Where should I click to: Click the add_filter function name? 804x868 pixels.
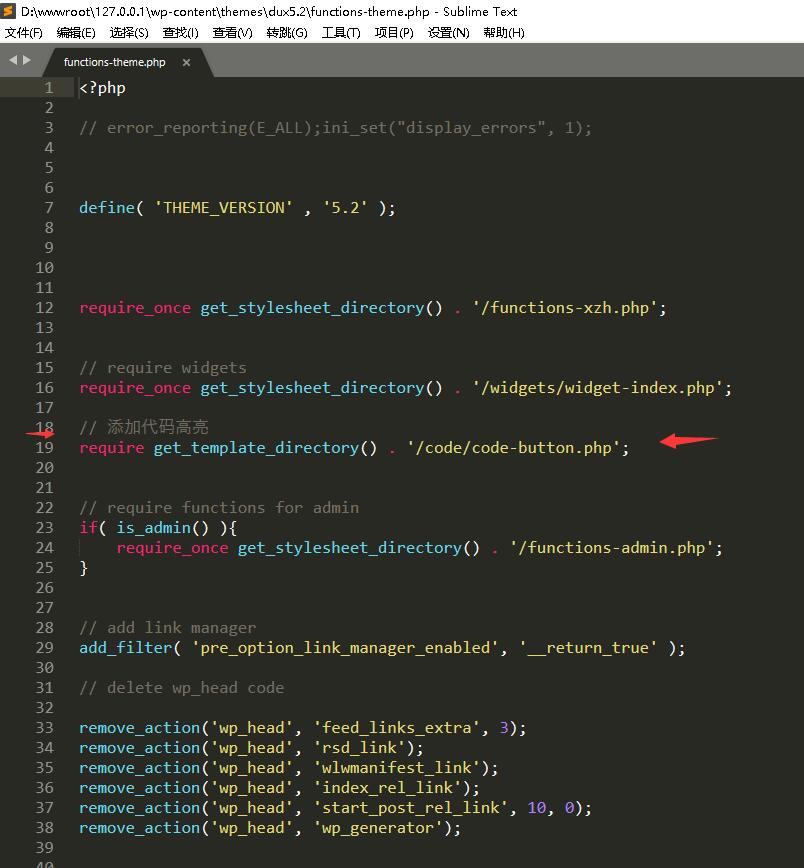[x=126, y=648]
